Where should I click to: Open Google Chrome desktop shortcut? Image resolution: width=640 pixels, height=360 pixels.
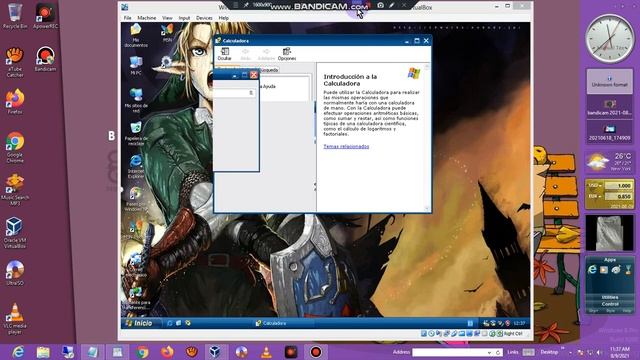click(x=15, y=147)
